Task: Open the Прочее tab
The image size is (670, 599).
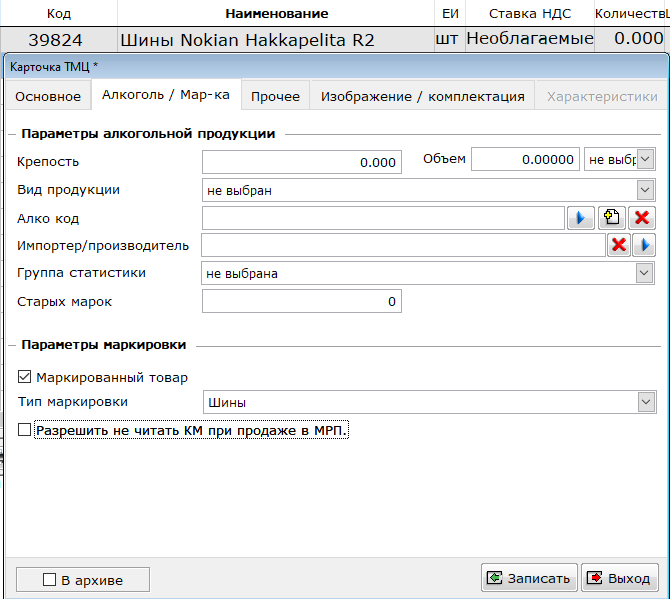Action: [275, 97]
